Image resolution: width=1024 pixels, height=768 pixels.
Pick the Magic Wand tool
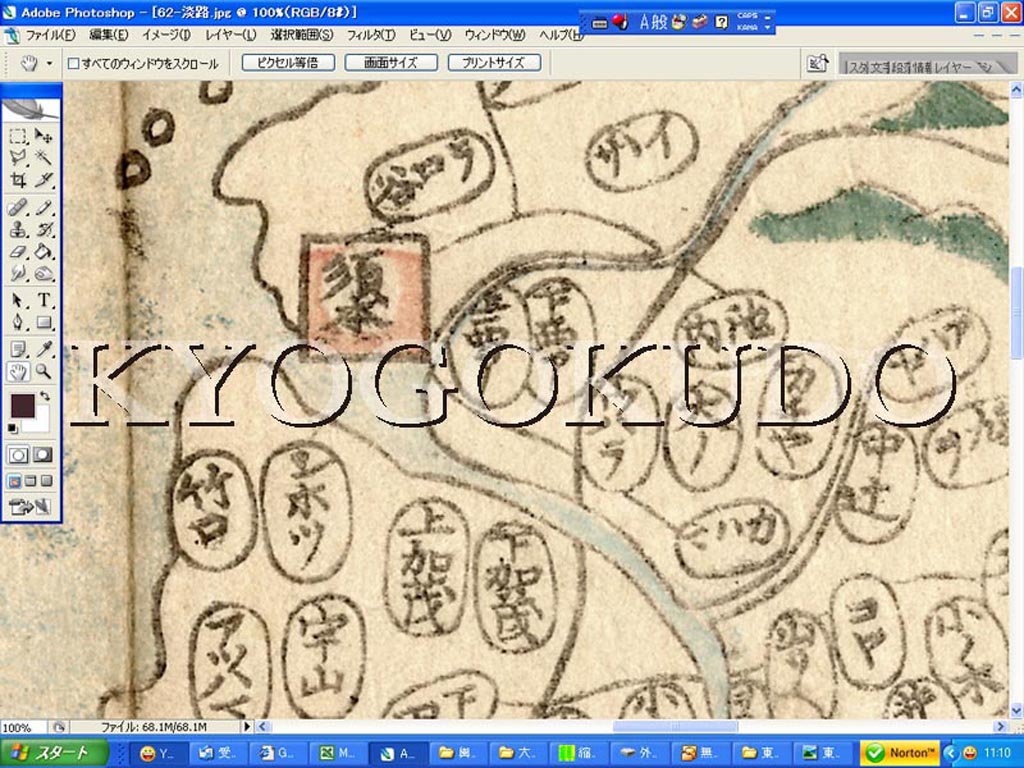coord(43,157)
